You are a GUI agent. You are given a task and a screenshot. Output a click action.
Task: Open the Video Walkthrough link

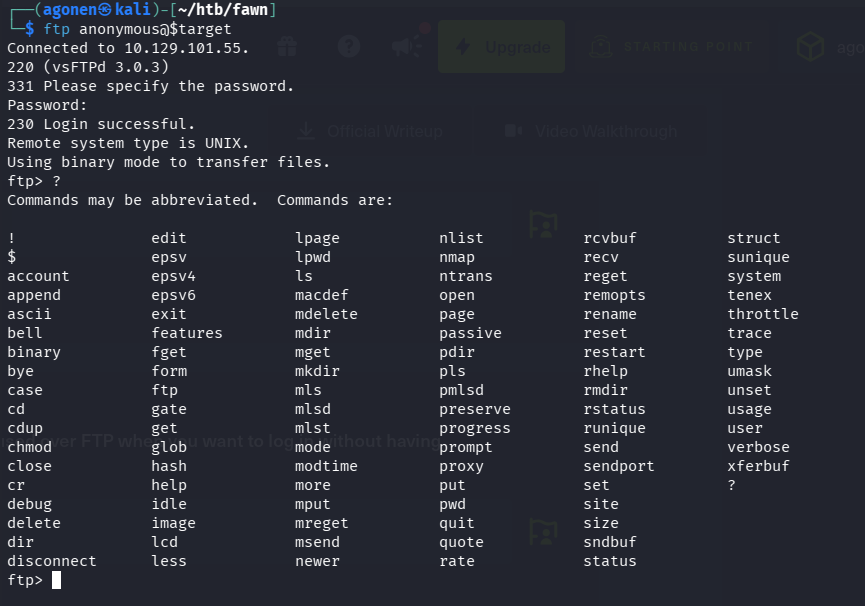click(x=605, y=131)
